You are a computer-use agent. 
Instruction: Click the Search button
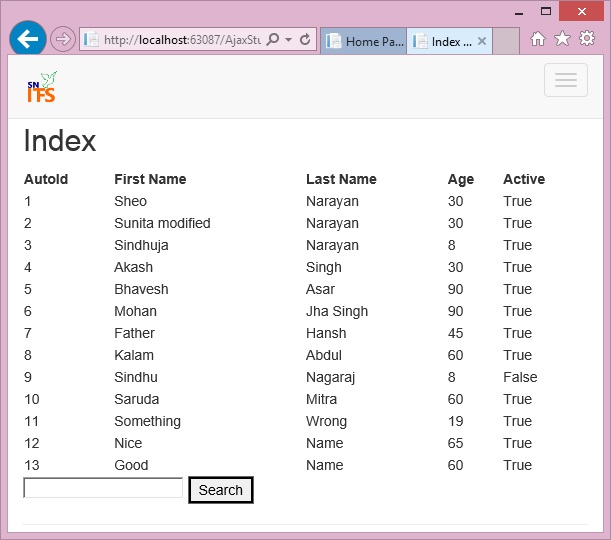(x=221, y=490)
